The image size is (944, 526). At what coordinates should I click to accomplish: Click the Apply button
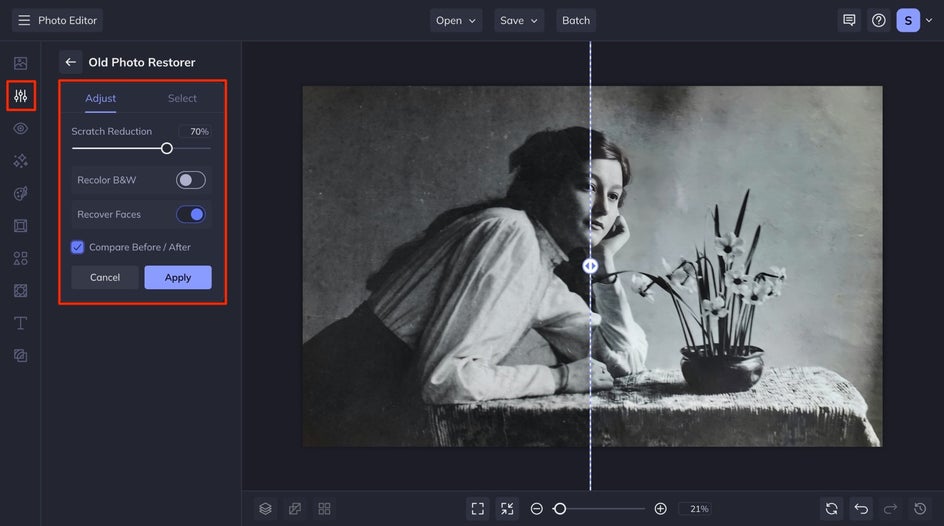178,277
